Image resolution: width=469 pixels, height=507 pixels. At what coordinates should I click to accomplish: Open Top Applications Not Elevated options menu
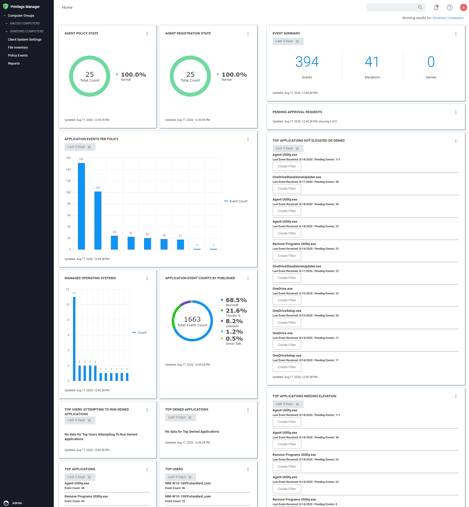[456, 141]
